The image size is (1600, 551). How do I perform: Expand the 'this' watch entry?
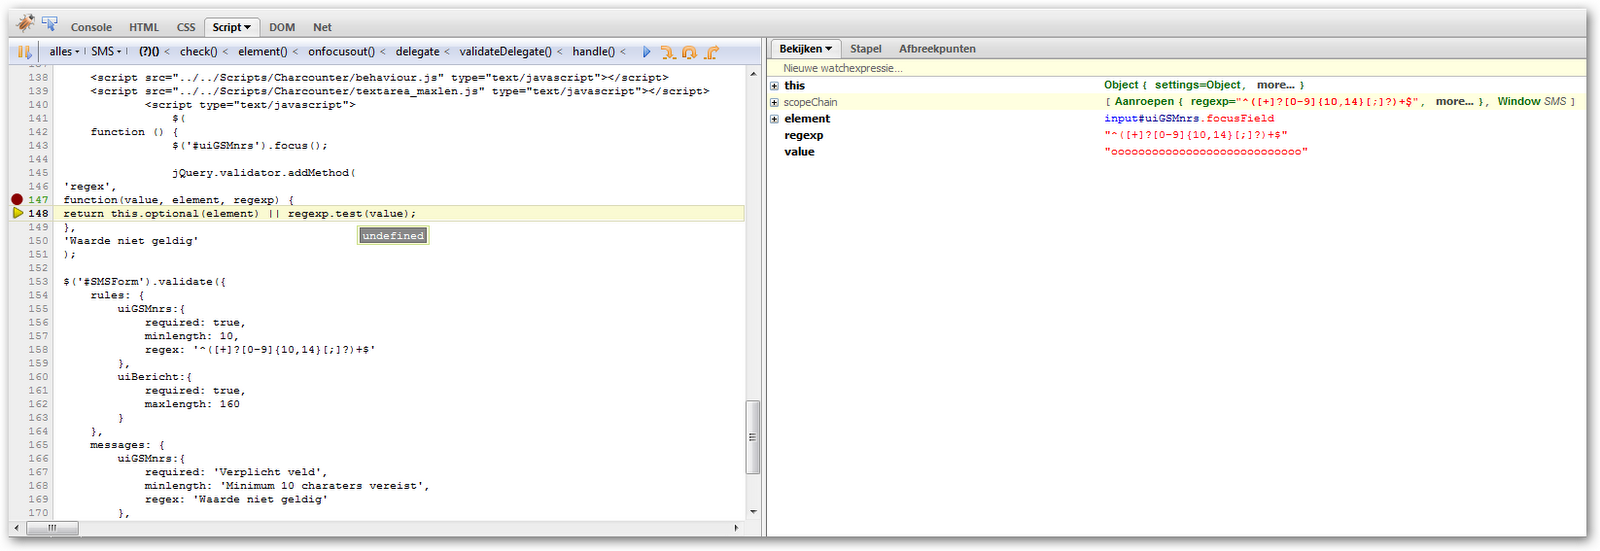click(x=774, y=86)
